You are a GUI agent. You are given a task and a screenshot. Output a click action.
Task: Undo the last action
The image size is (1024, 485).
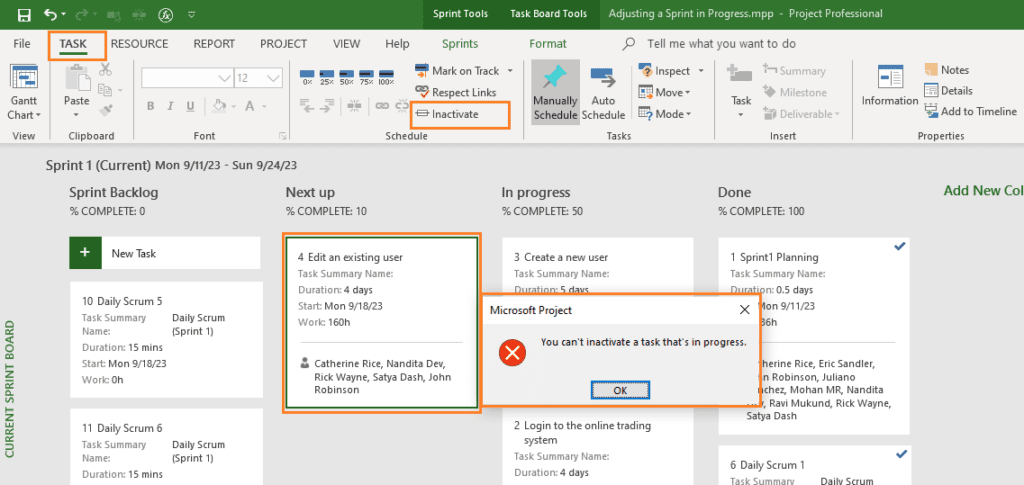click(x=50, y=14)
